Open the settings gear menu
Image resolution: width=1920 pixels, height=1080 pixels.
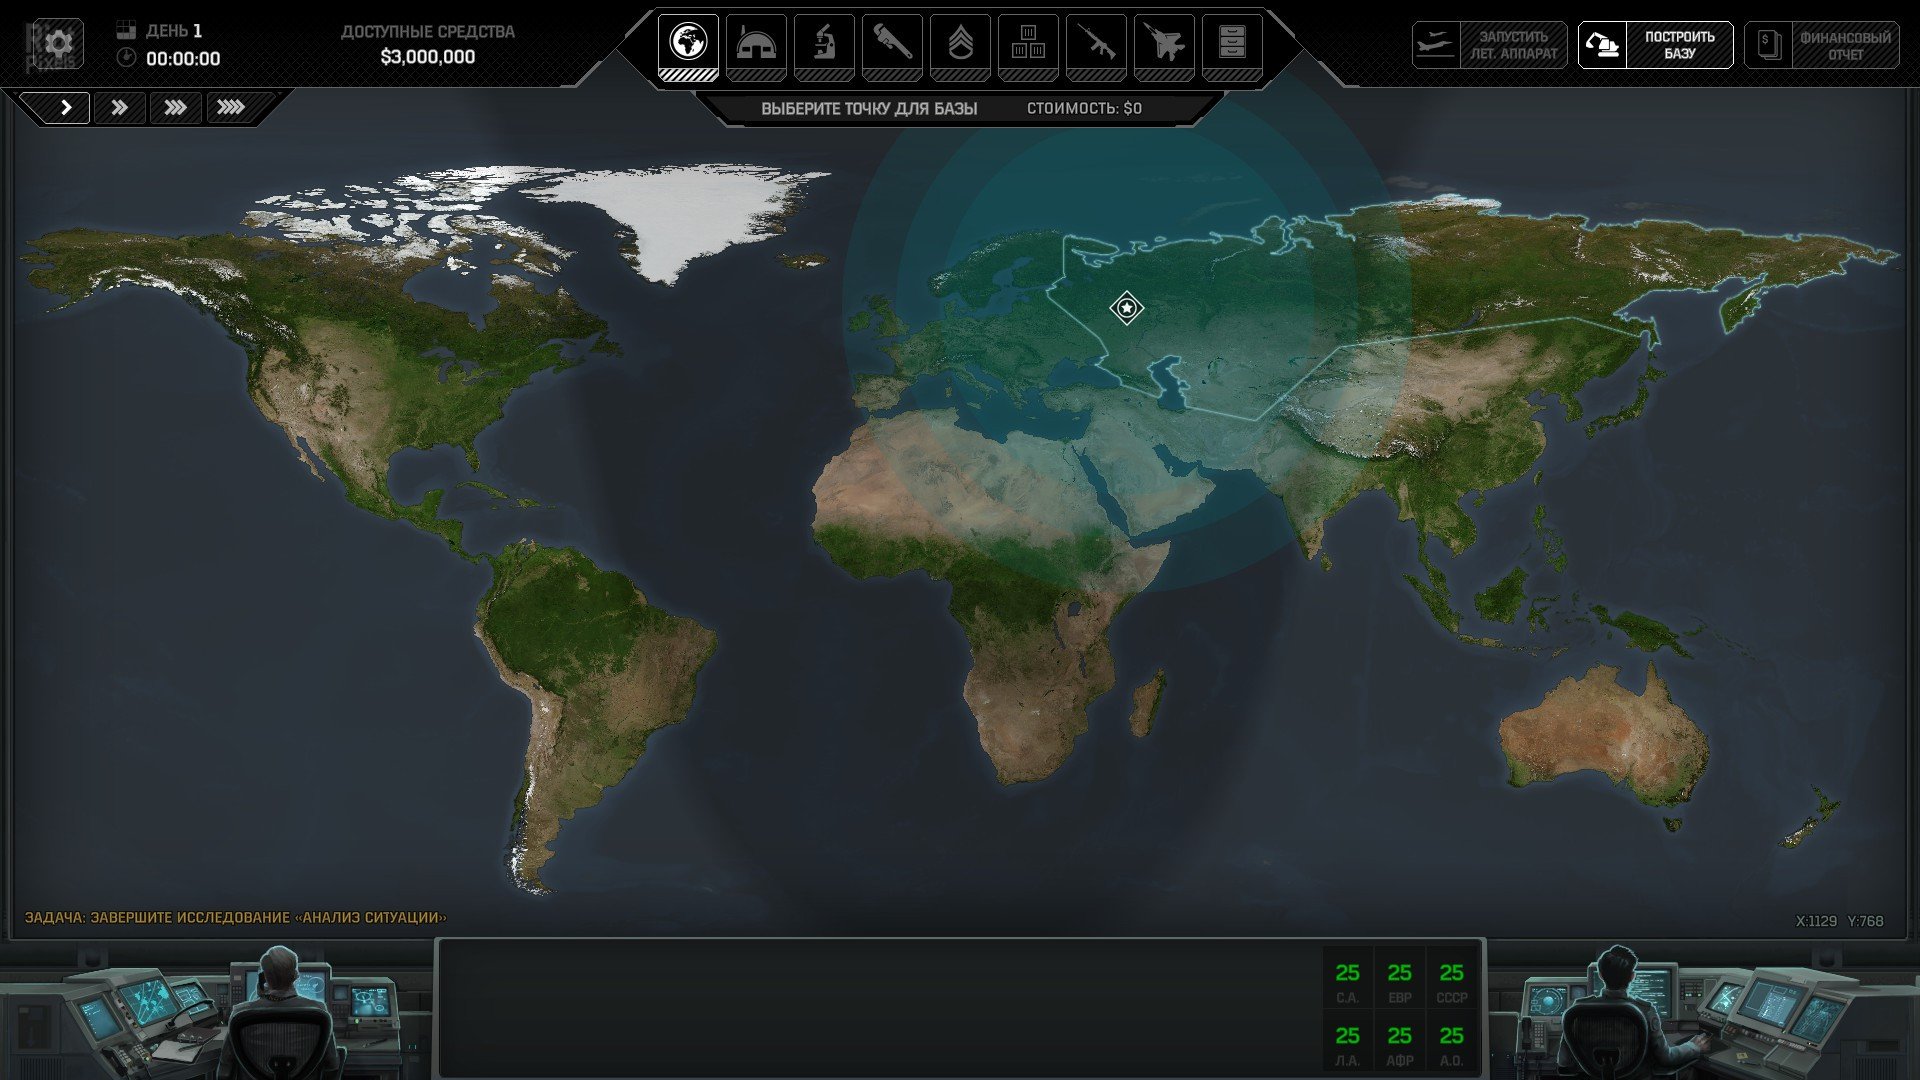click(59, 44)
